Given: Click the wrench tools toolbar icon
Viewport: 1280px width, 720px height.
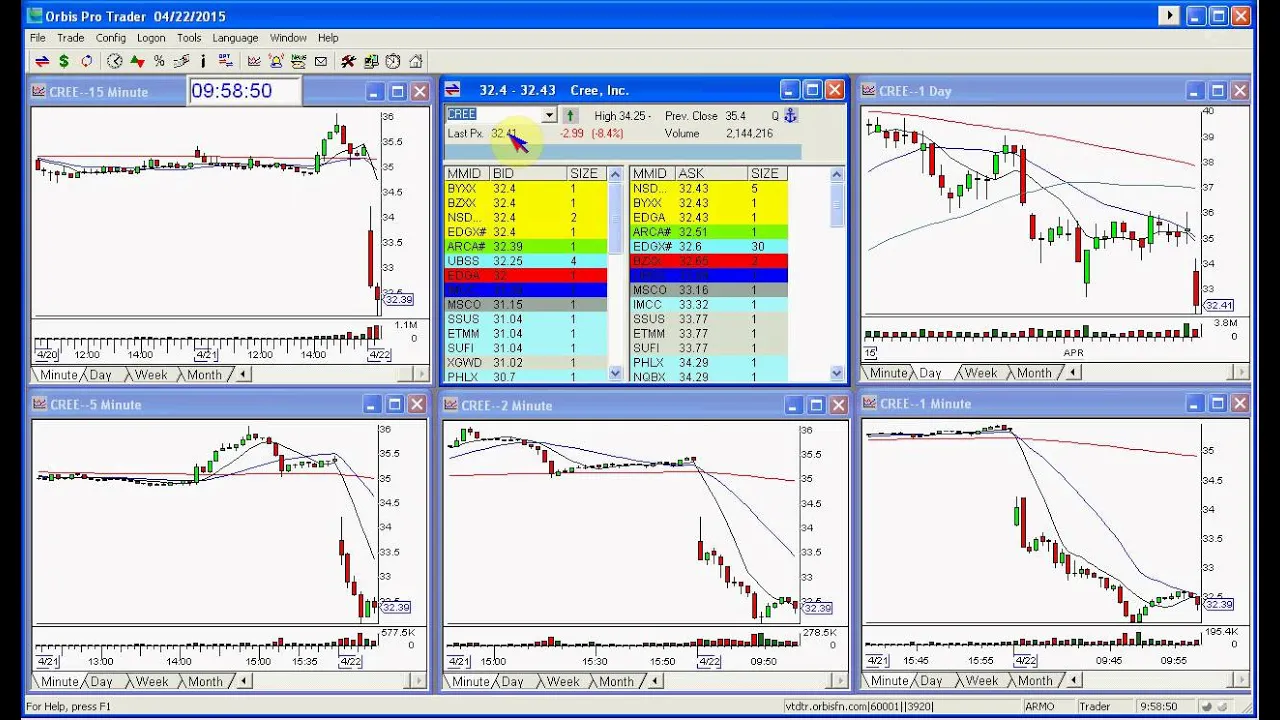Looking at the screenshot, I should click(348, 61).
